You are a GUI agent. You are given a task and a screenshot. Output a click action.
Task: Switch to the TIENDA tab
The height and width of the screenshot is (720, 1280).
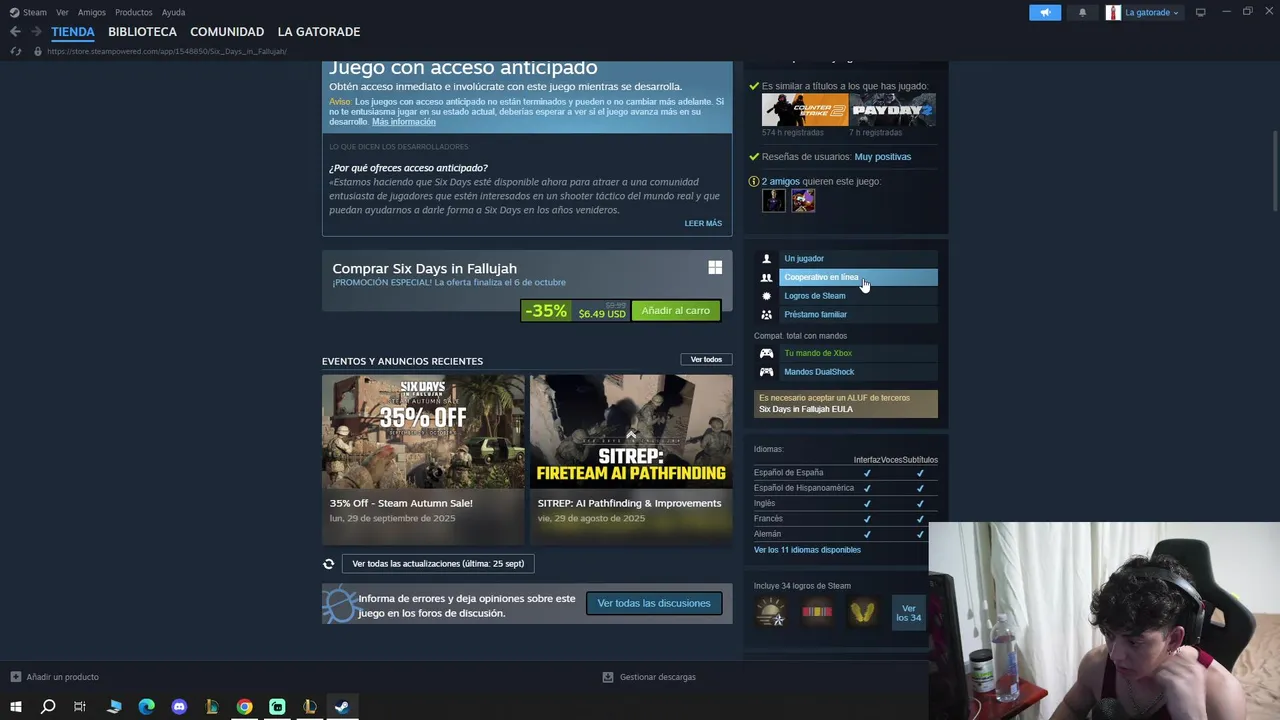click(73, 32)
